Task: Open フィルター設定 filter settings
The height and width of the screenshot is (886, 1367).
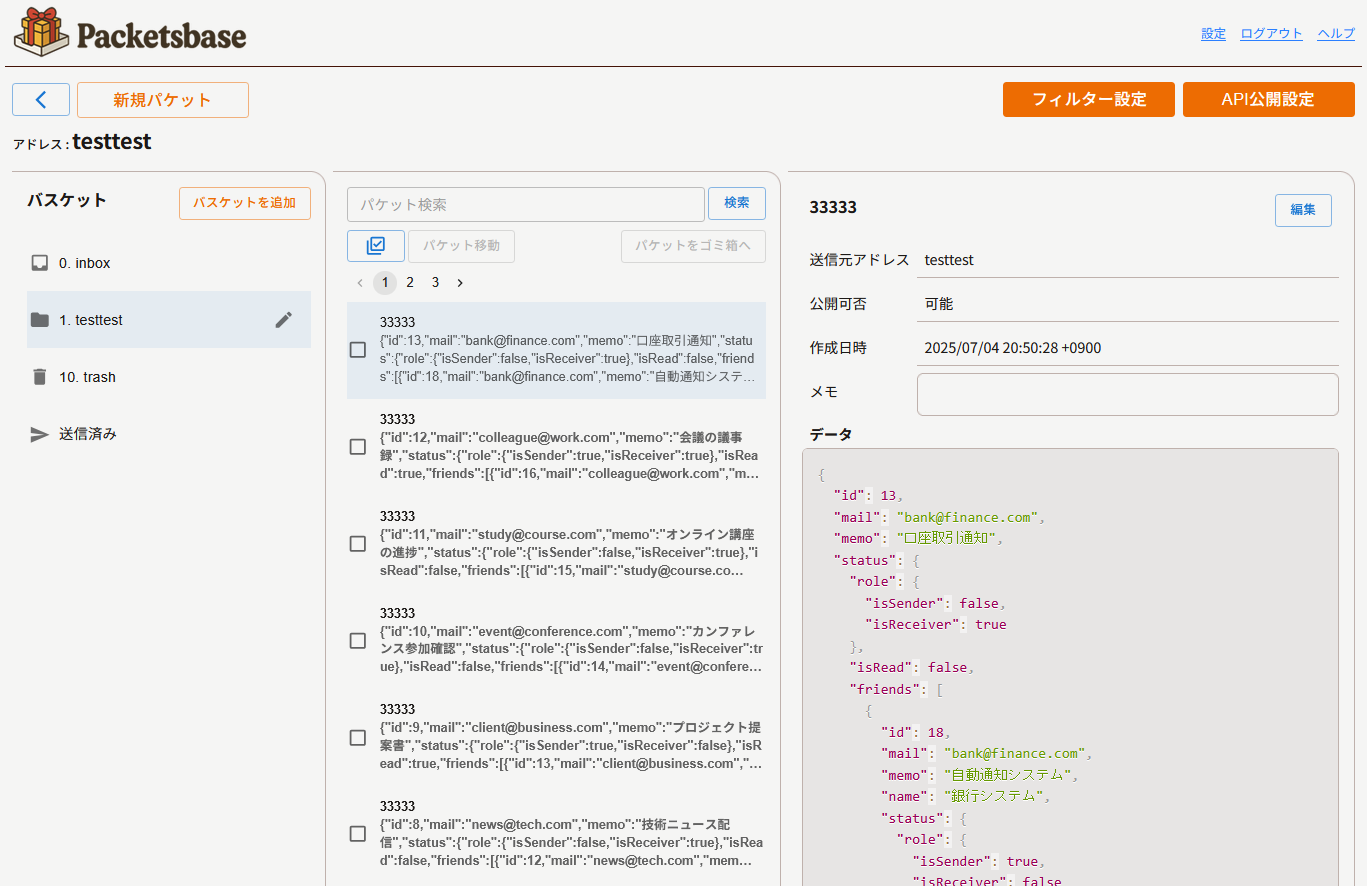Action: point(1089,100)
